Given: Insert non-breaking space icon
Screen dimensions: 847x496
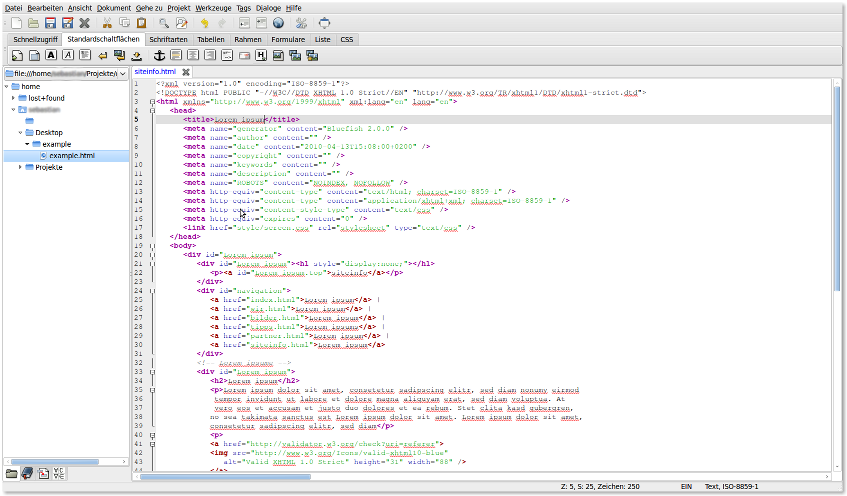Looking at the screenshot, I should tap(137, 55).
